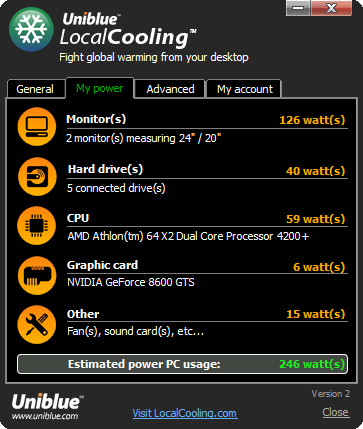Viewport: 363px width, 429px height.
Task: Click '5 connected drive(s)' text
Action: pos(116,188)
